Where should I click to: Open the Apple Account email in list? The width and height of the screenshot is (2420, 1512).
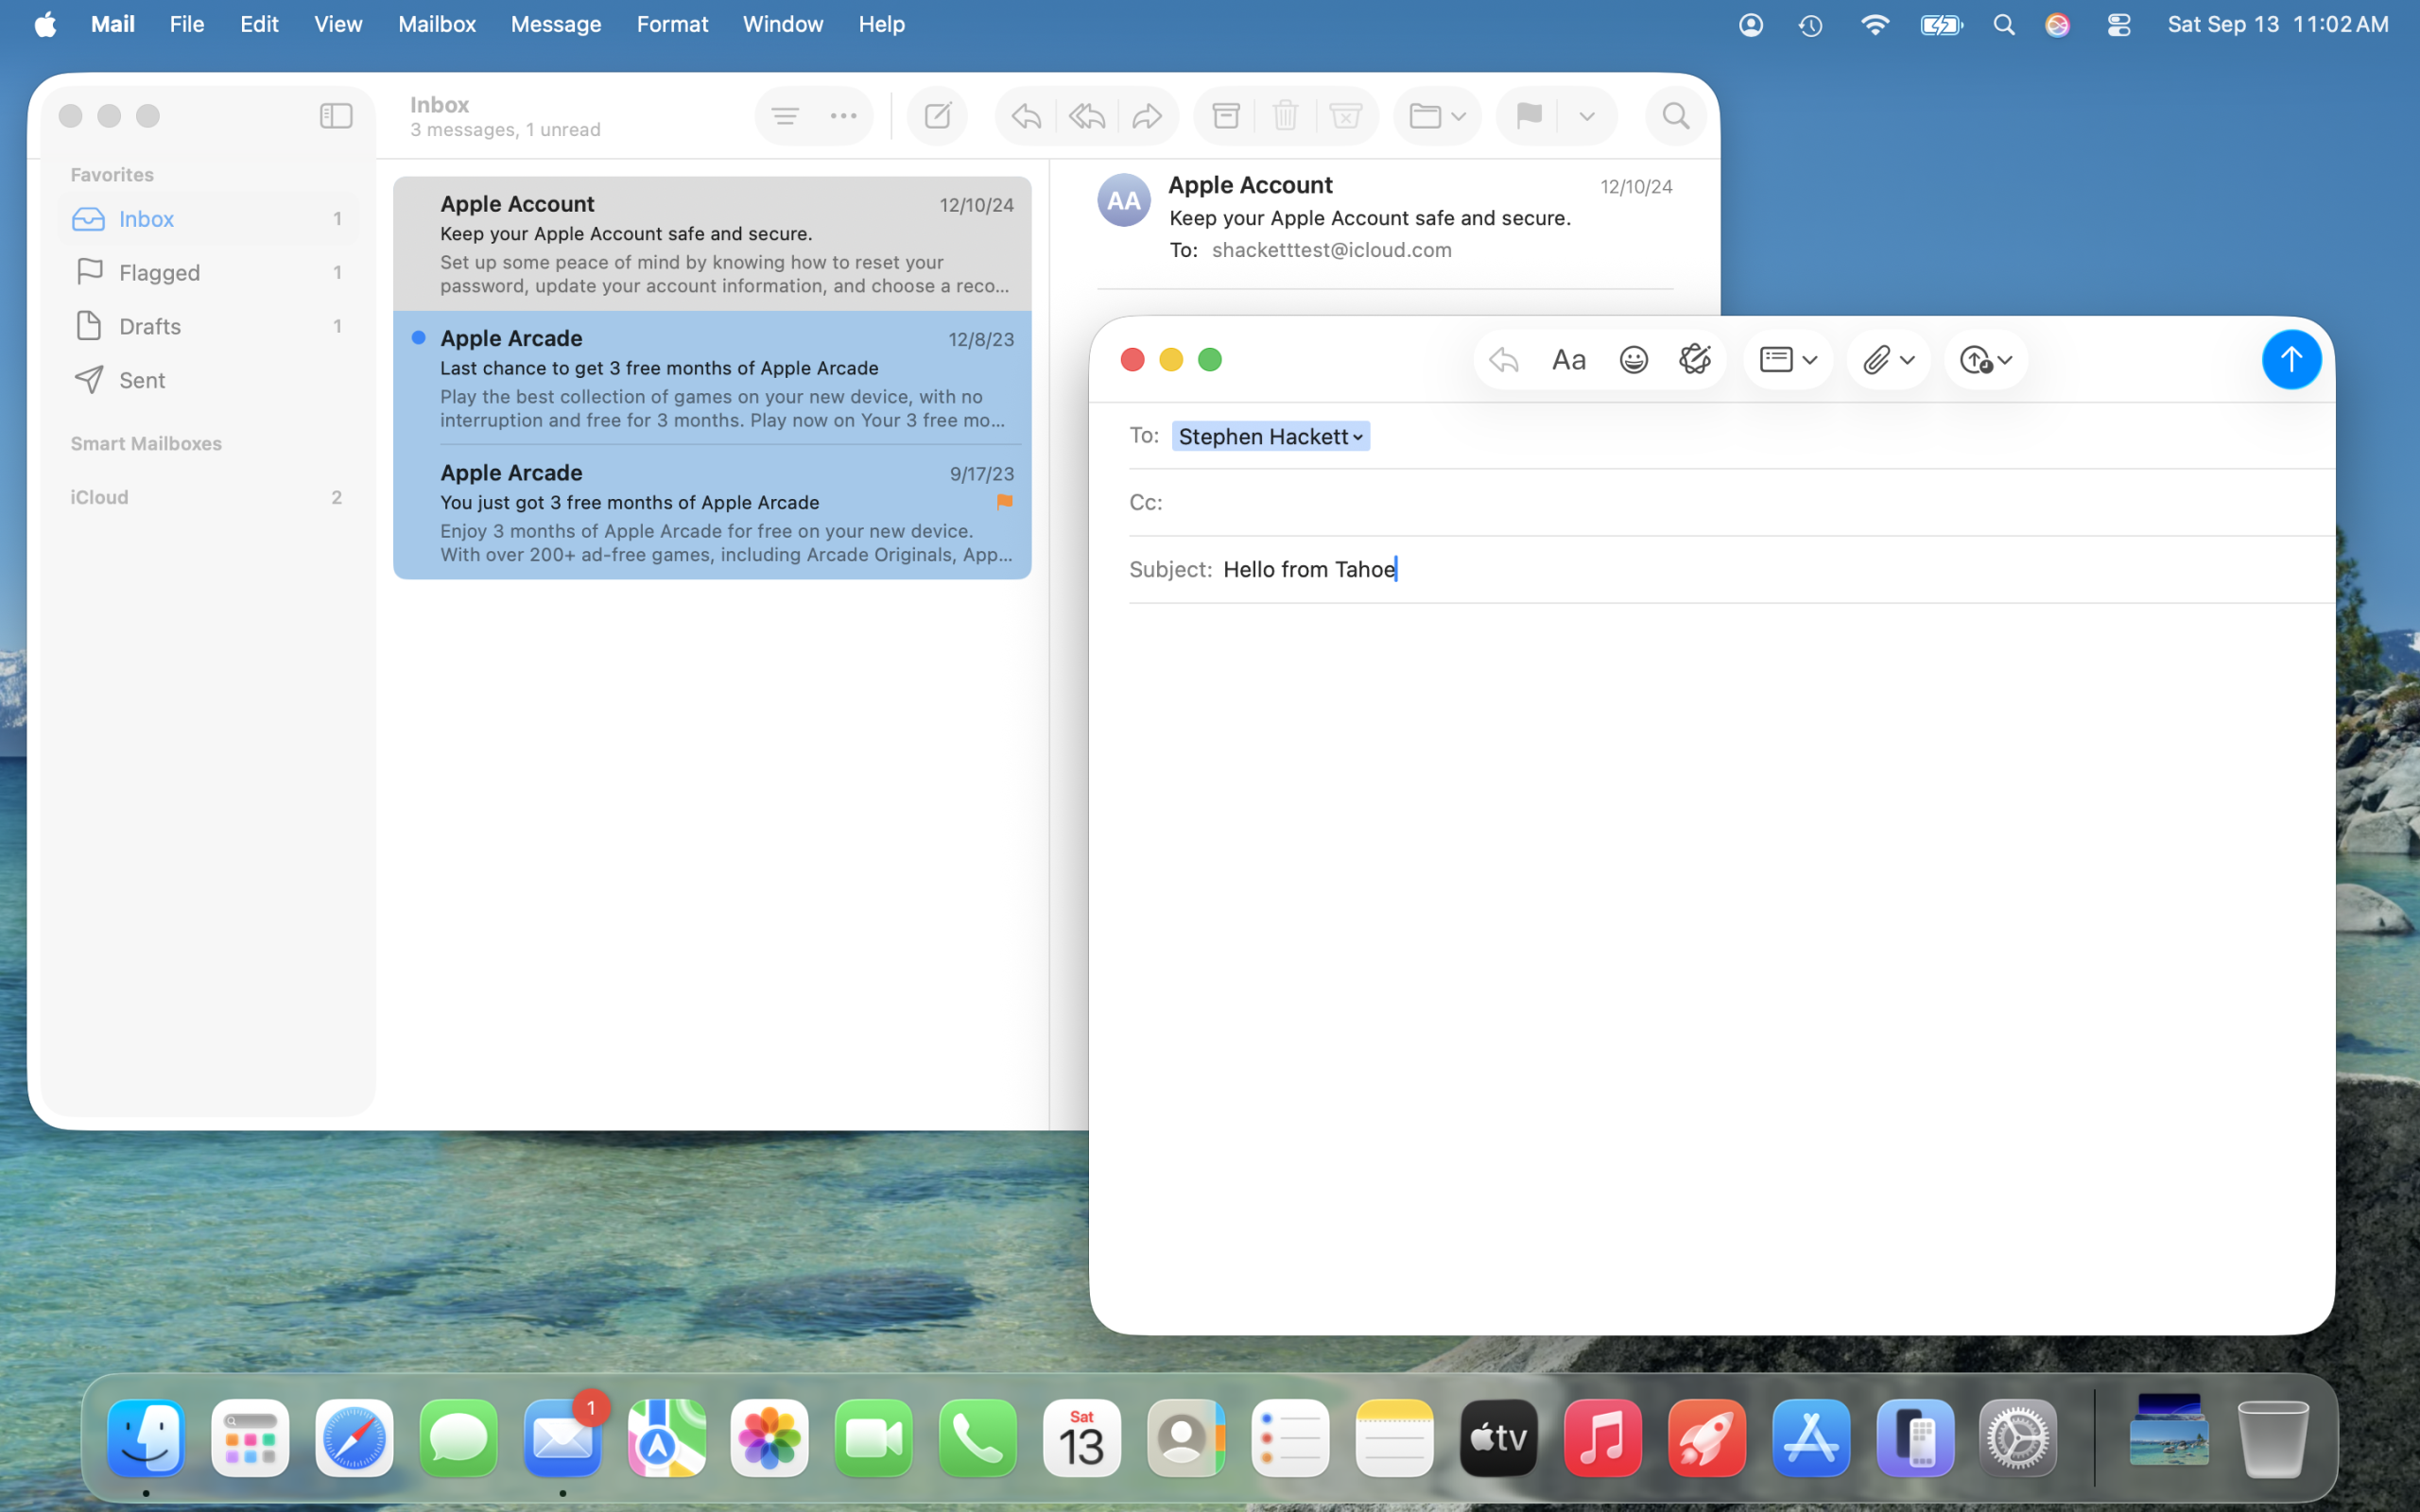click(x=712, y=243)
